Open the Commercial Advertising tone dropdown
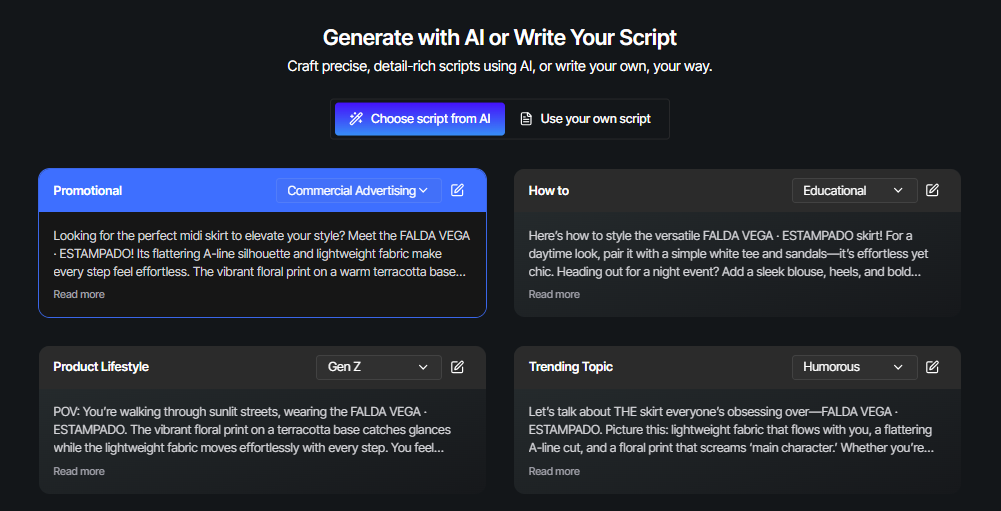Viewport: 1001px width, 511px height. (x=359, y=190)
